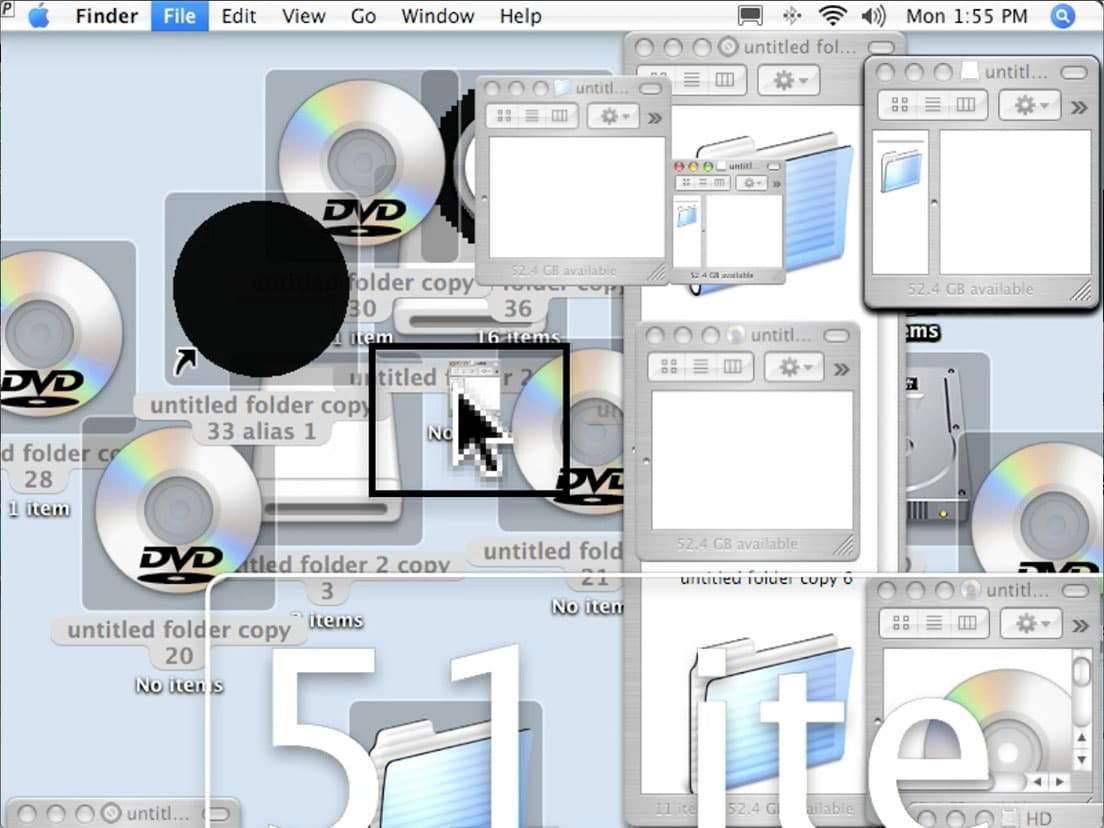Select column view in 'untitled fol...' window
This screenshot has width=1104, height=828.
coord(724,79)
